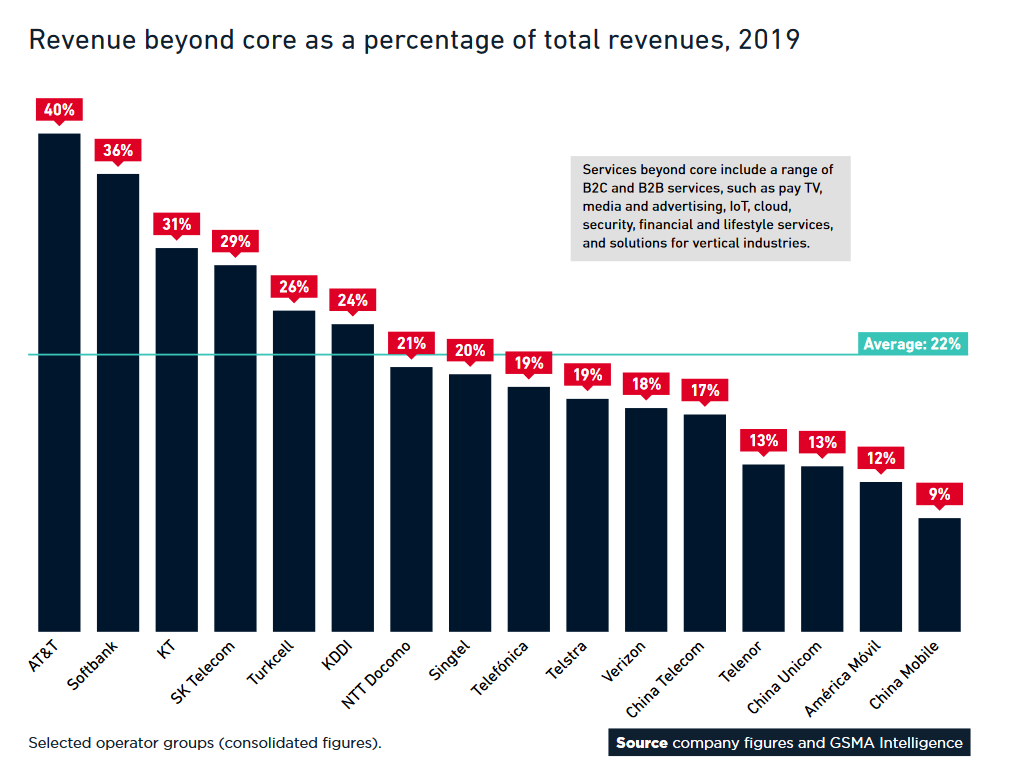Click the 'Verizon' axis label
Image resolution: width=1012 pixels, height=779 pixels.
(x=623, y=662)
